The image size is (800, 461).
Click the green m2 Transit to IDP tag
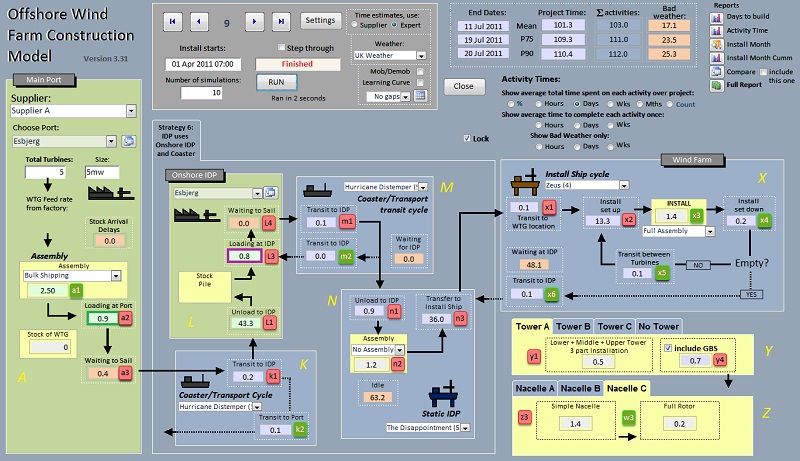pyautogui.click(x=346, y=256)
